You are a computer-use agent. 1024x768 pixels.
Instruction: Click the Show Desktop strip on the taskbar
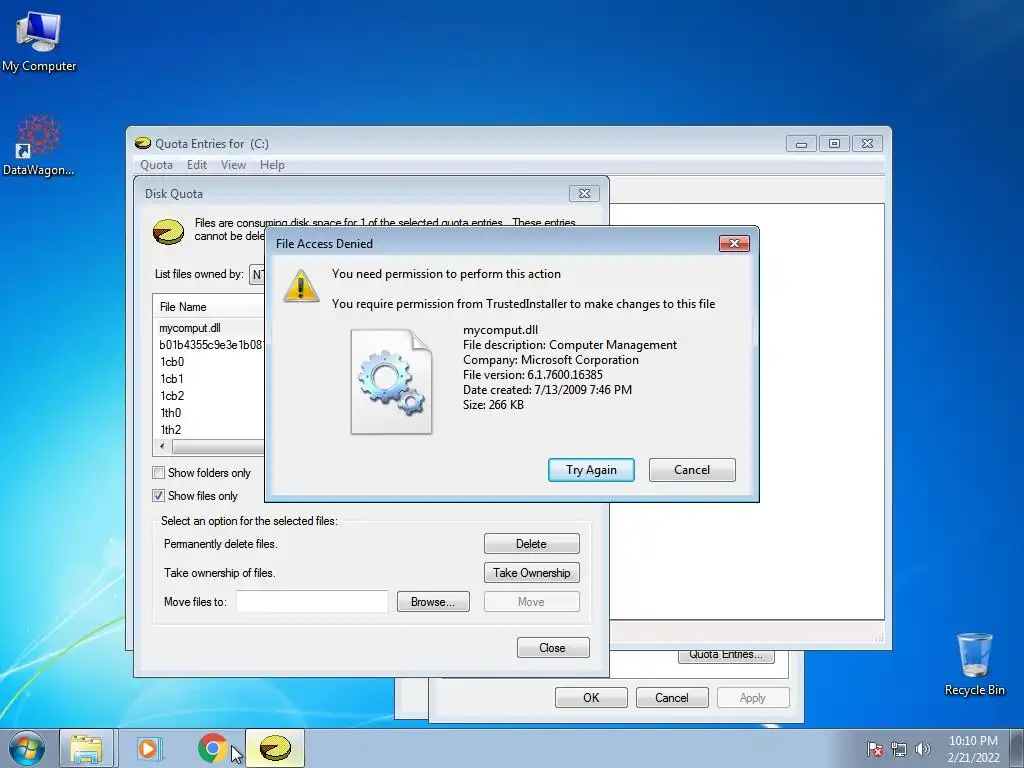coord(1017,749)
